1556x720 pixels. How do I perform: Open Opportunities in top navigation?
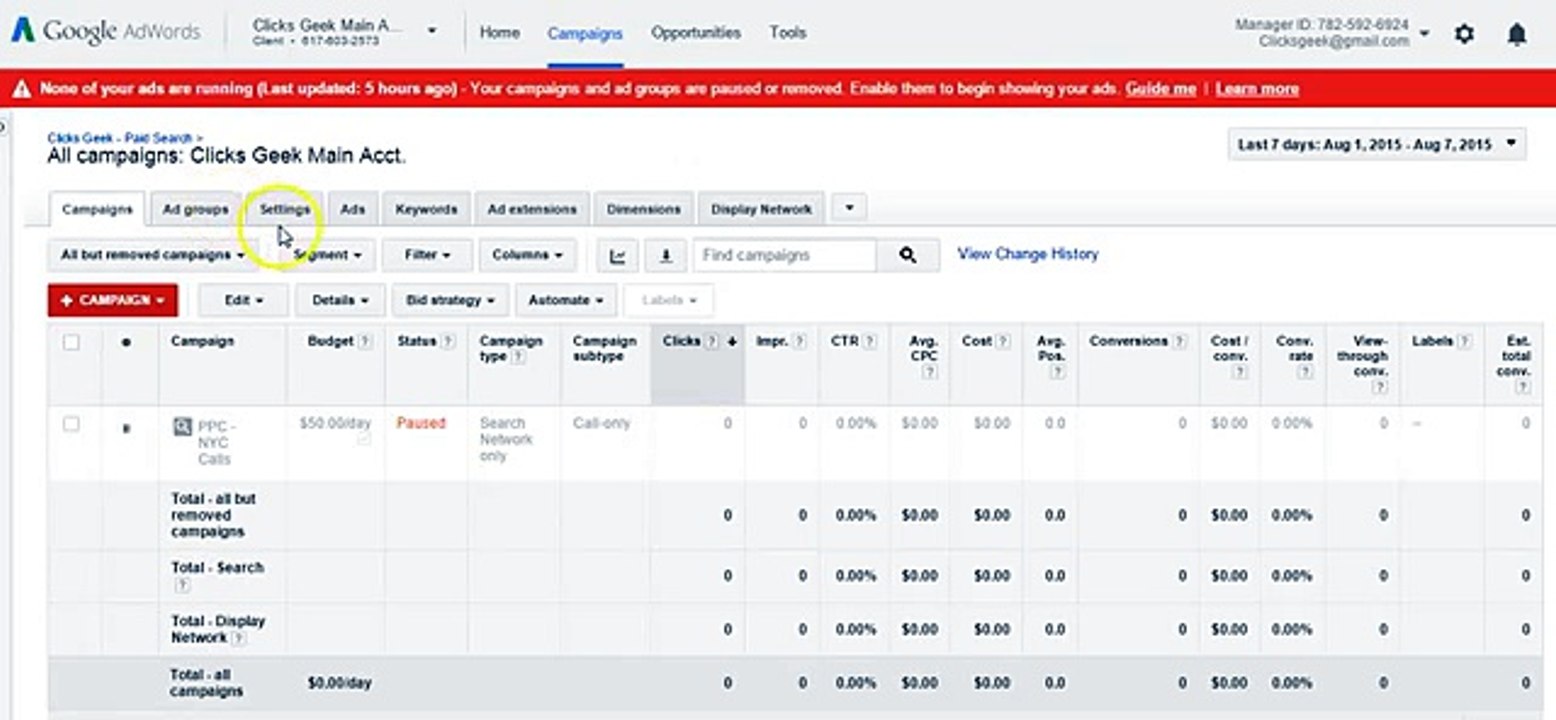coord(696,32)
